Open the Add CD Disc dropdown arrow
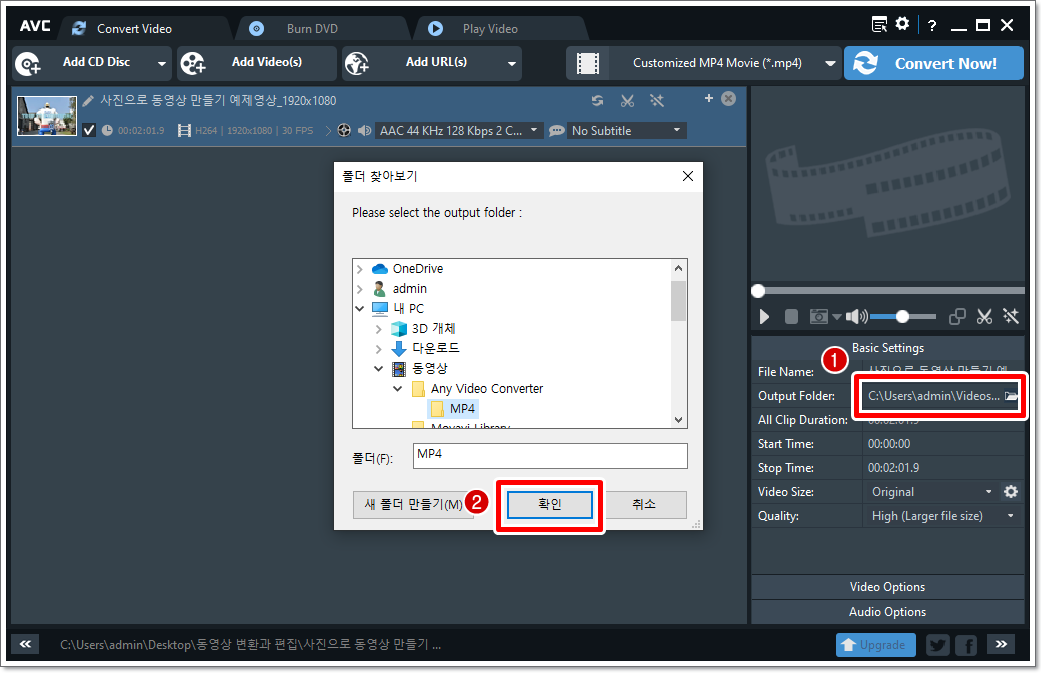1042x673 pixels. 161,64
